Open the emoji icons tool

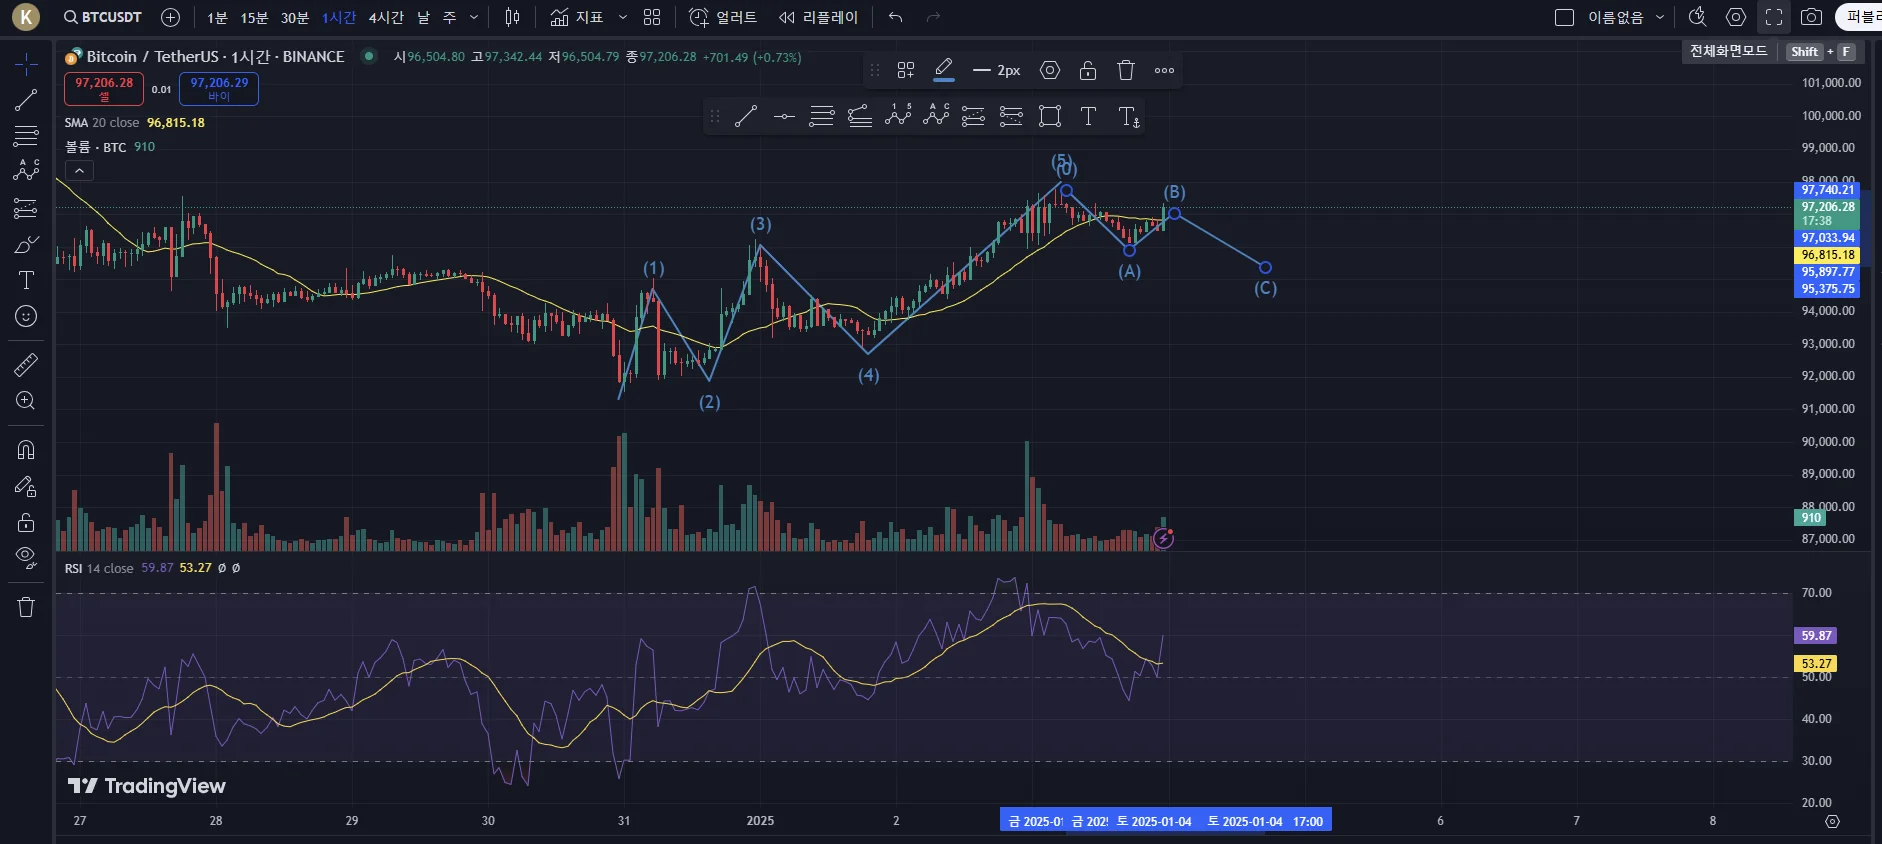coord(26,316)
